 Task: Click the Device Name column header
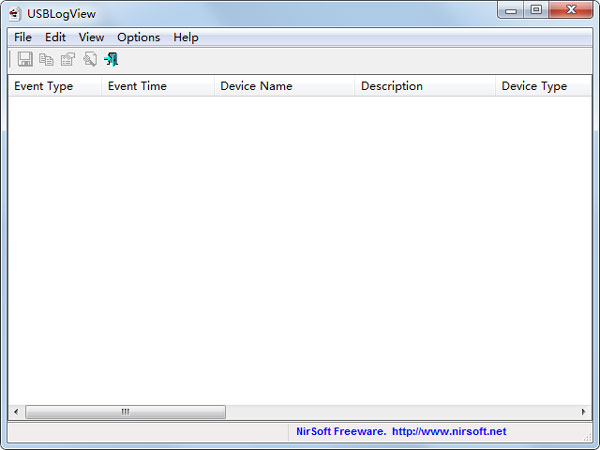[284, 86]
